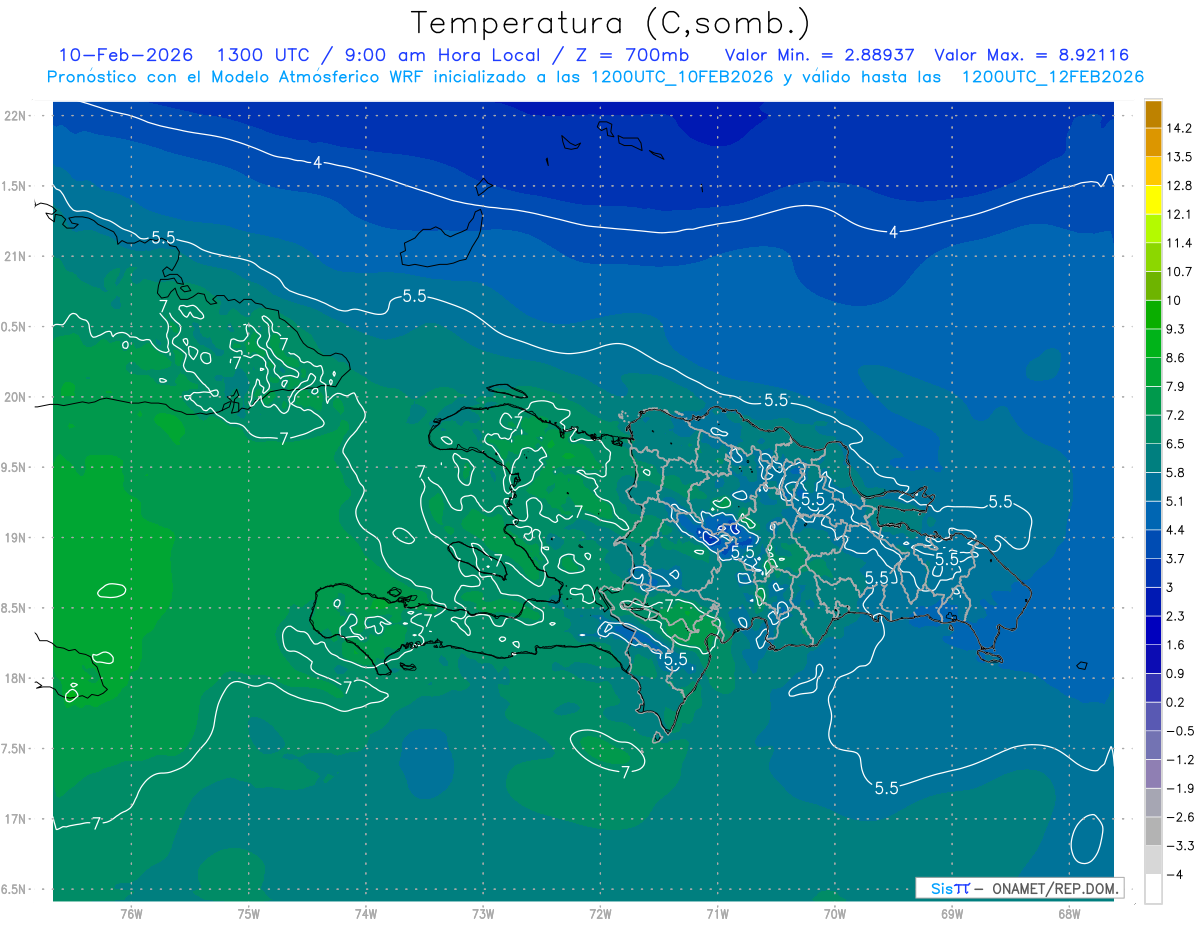Select the light green swatch between 10 and 10.7

(x=1153, y=286)
